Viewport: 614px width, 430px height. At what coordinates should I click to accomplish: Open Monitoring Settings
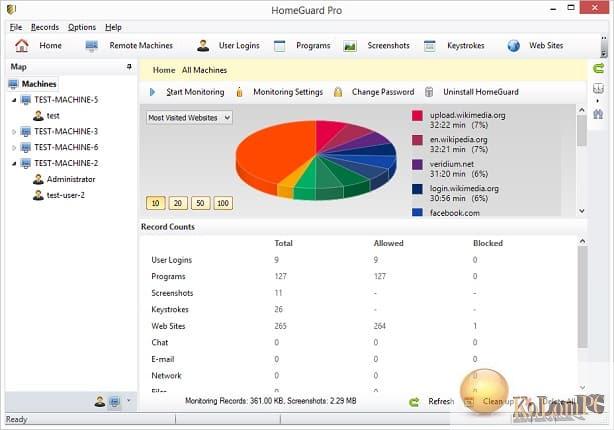click(x=288, y=92)
